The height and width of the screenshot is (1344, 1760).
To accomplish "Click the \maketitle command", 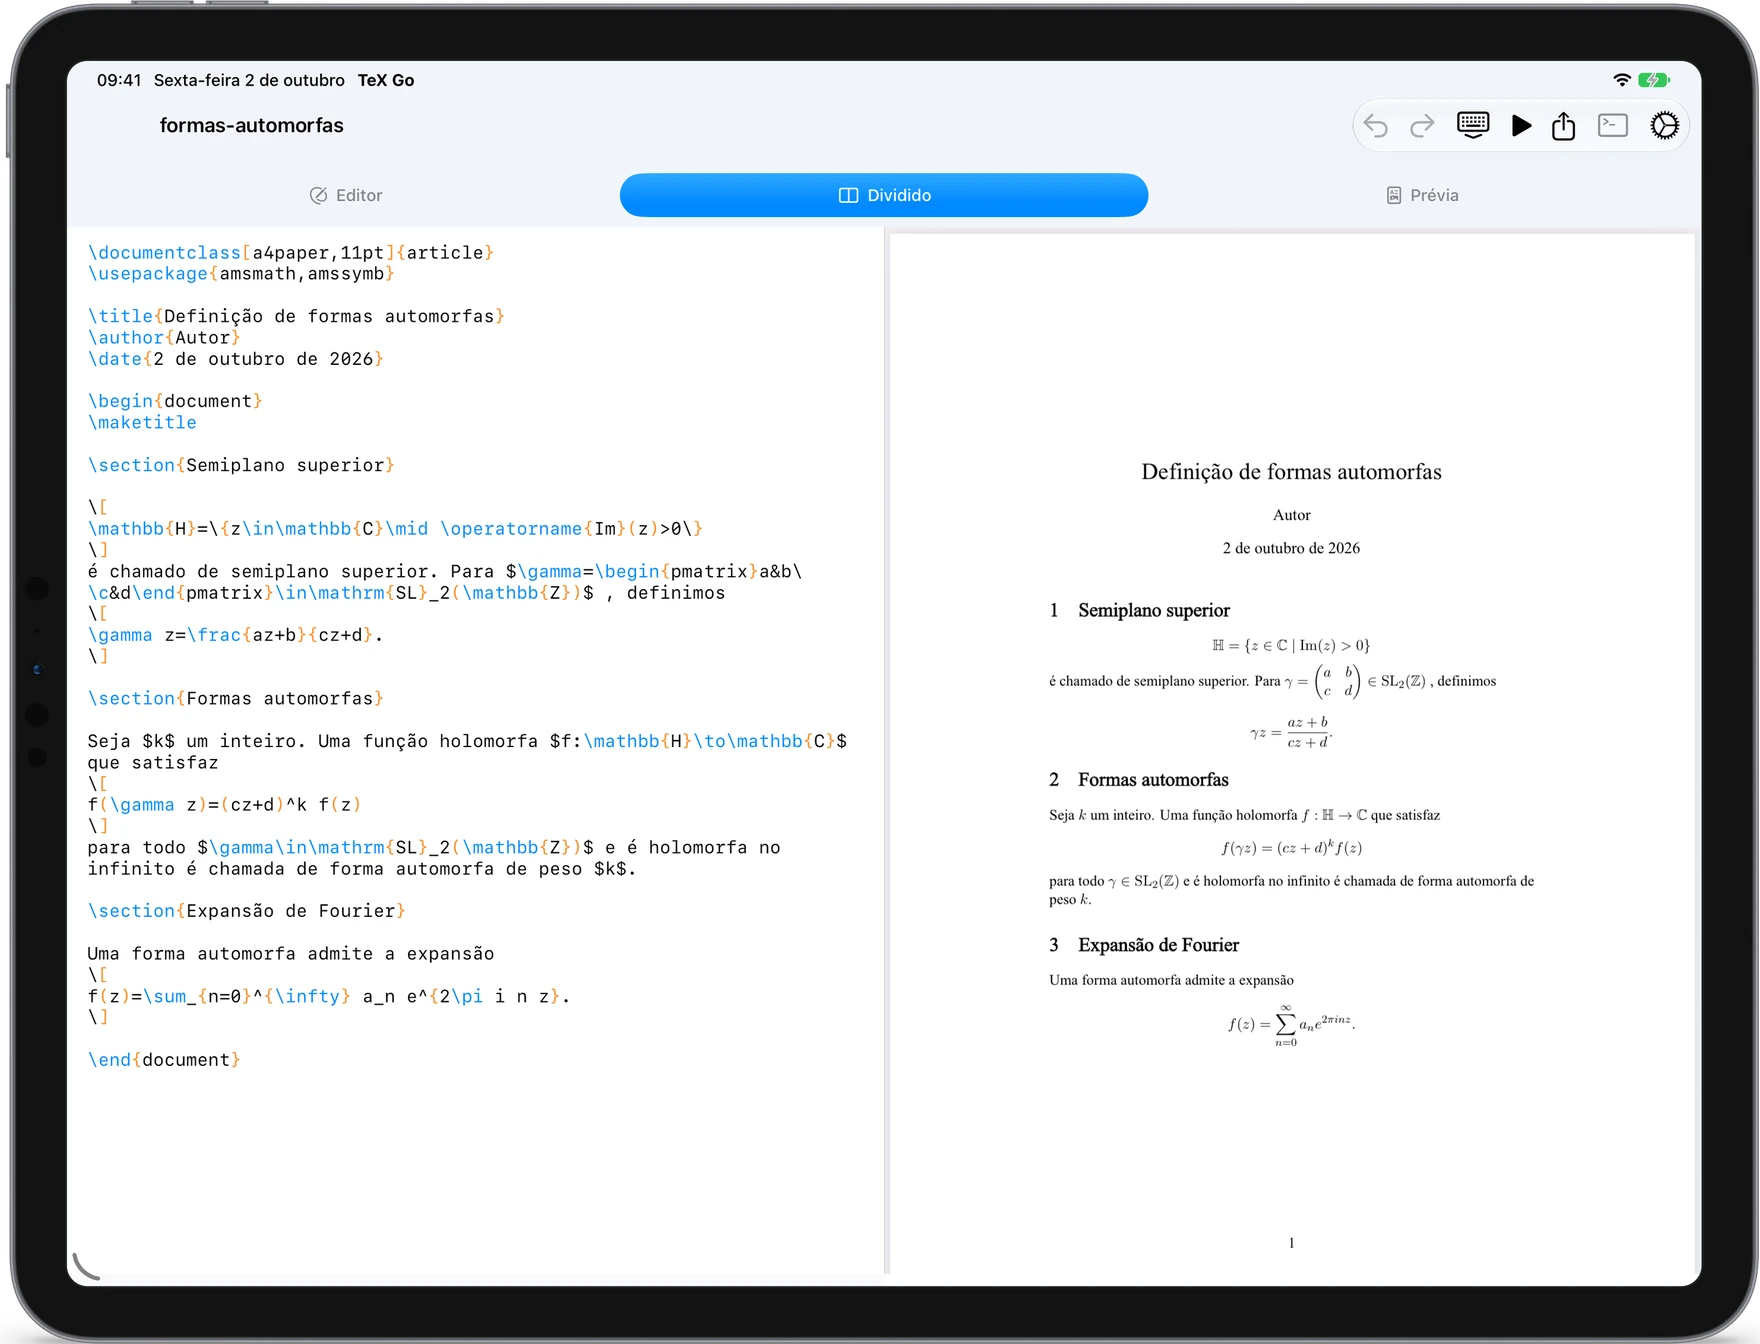I will 142,422.
